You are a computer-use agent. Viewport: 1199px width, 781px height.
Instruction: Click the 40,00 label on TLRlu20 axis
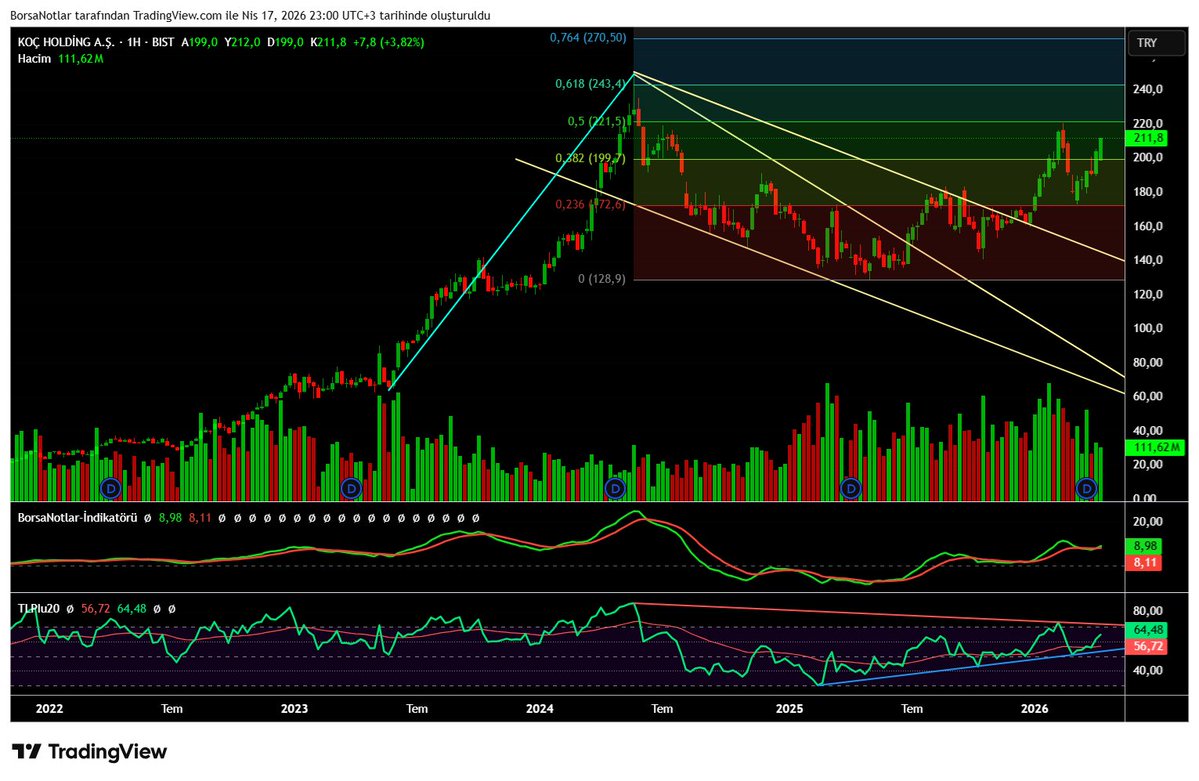coord(1148,670)
